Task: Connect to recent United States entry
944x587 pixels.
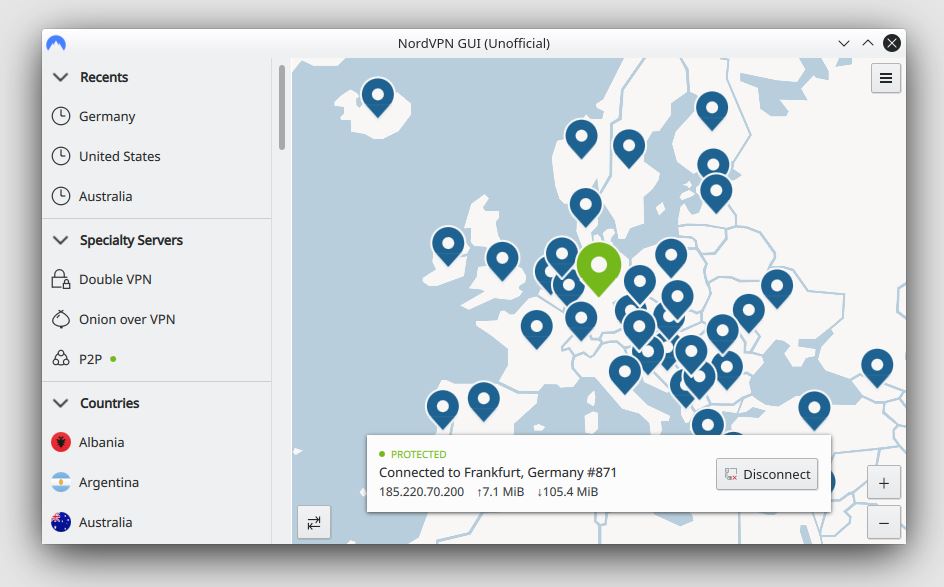Action: pos(157,156)
